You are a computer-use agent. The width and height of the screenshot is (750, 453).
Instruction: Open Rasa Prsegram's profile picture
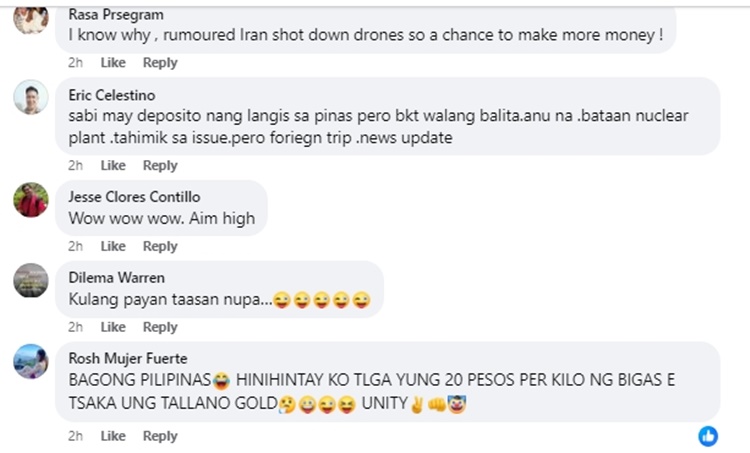[31, 19]
